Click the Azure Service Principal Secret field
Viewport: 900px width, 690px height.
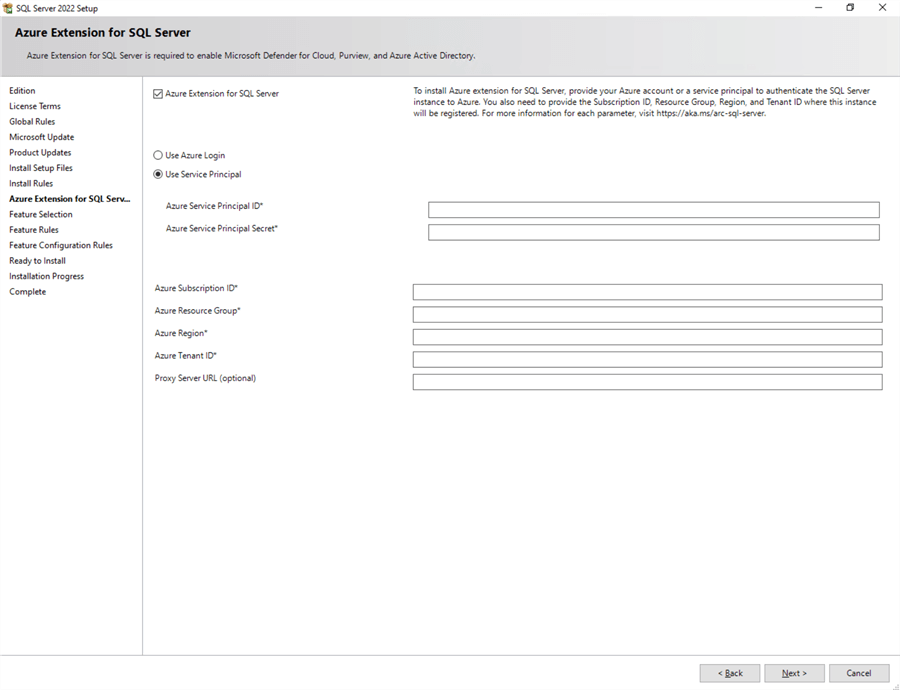pyautogui.click(x=653, y=232)
